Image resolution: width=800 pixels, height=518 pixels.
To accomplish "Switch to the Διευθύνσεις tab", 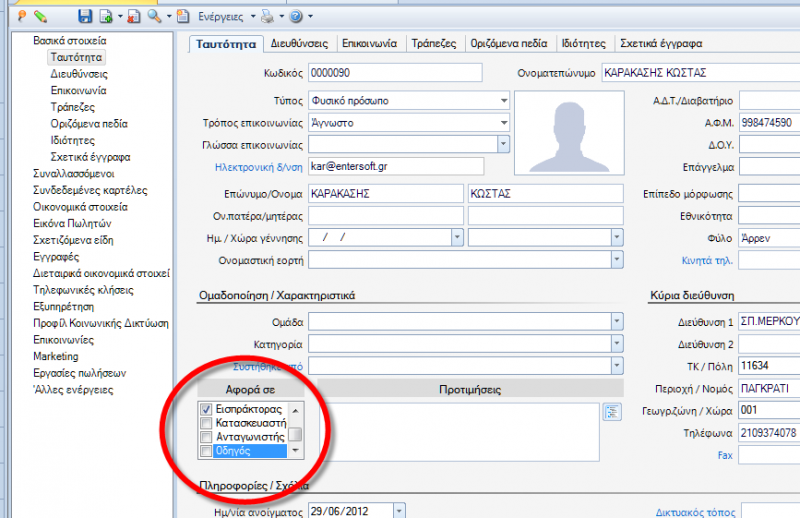I will click(299, 44).
